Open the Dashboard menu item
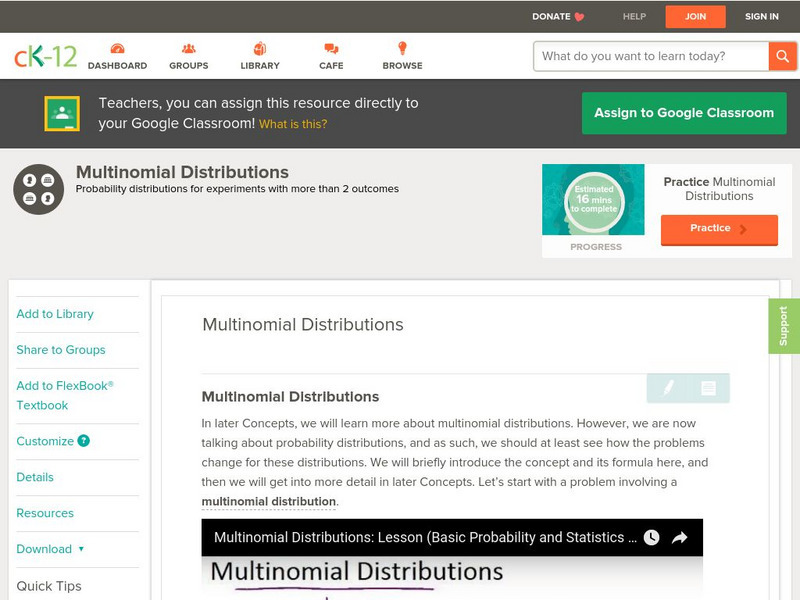Screen dimensions: 800x600 [117, 65]
